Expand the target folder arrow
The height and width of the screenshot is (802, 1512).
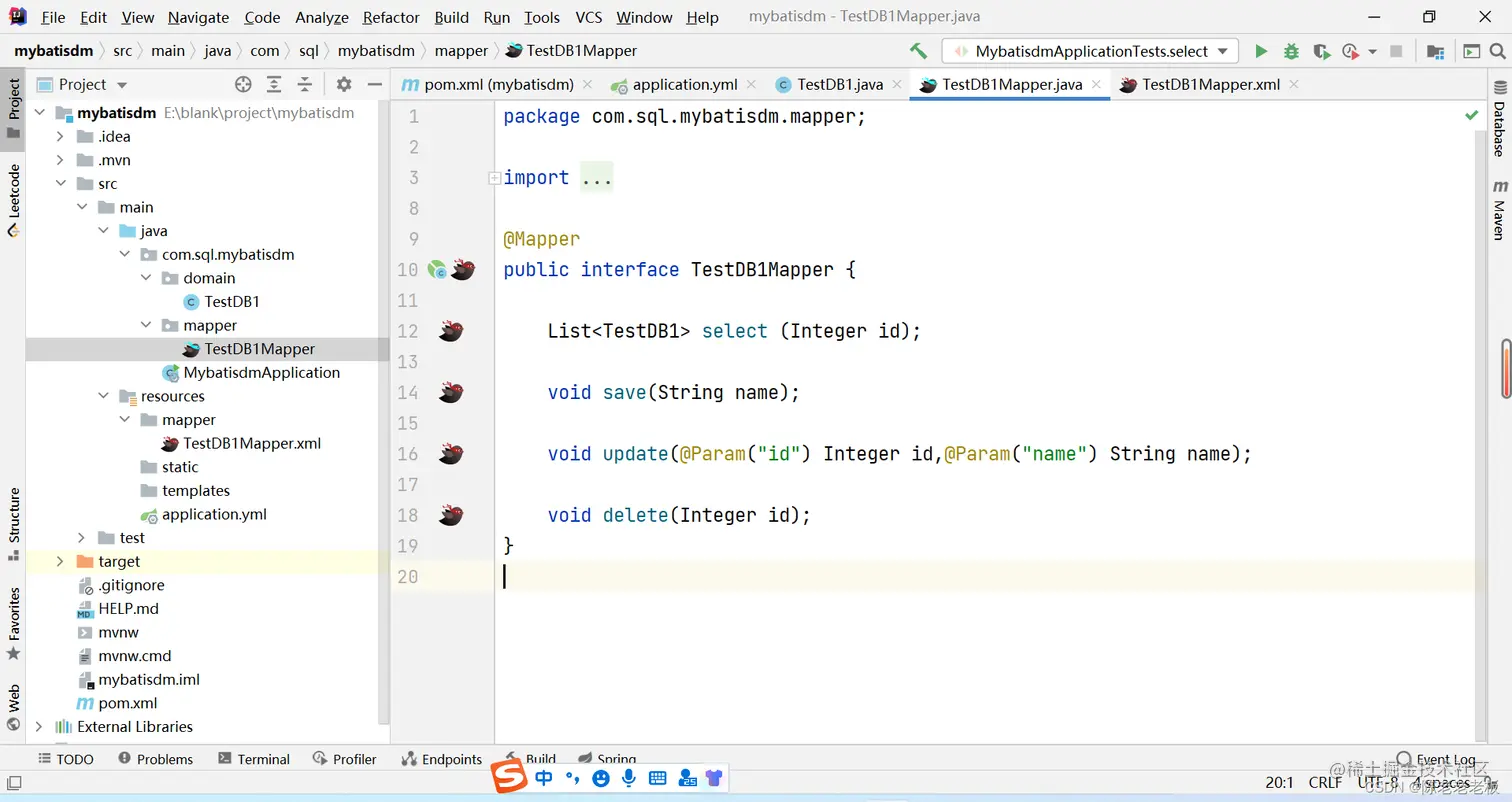tap(60, 561)
